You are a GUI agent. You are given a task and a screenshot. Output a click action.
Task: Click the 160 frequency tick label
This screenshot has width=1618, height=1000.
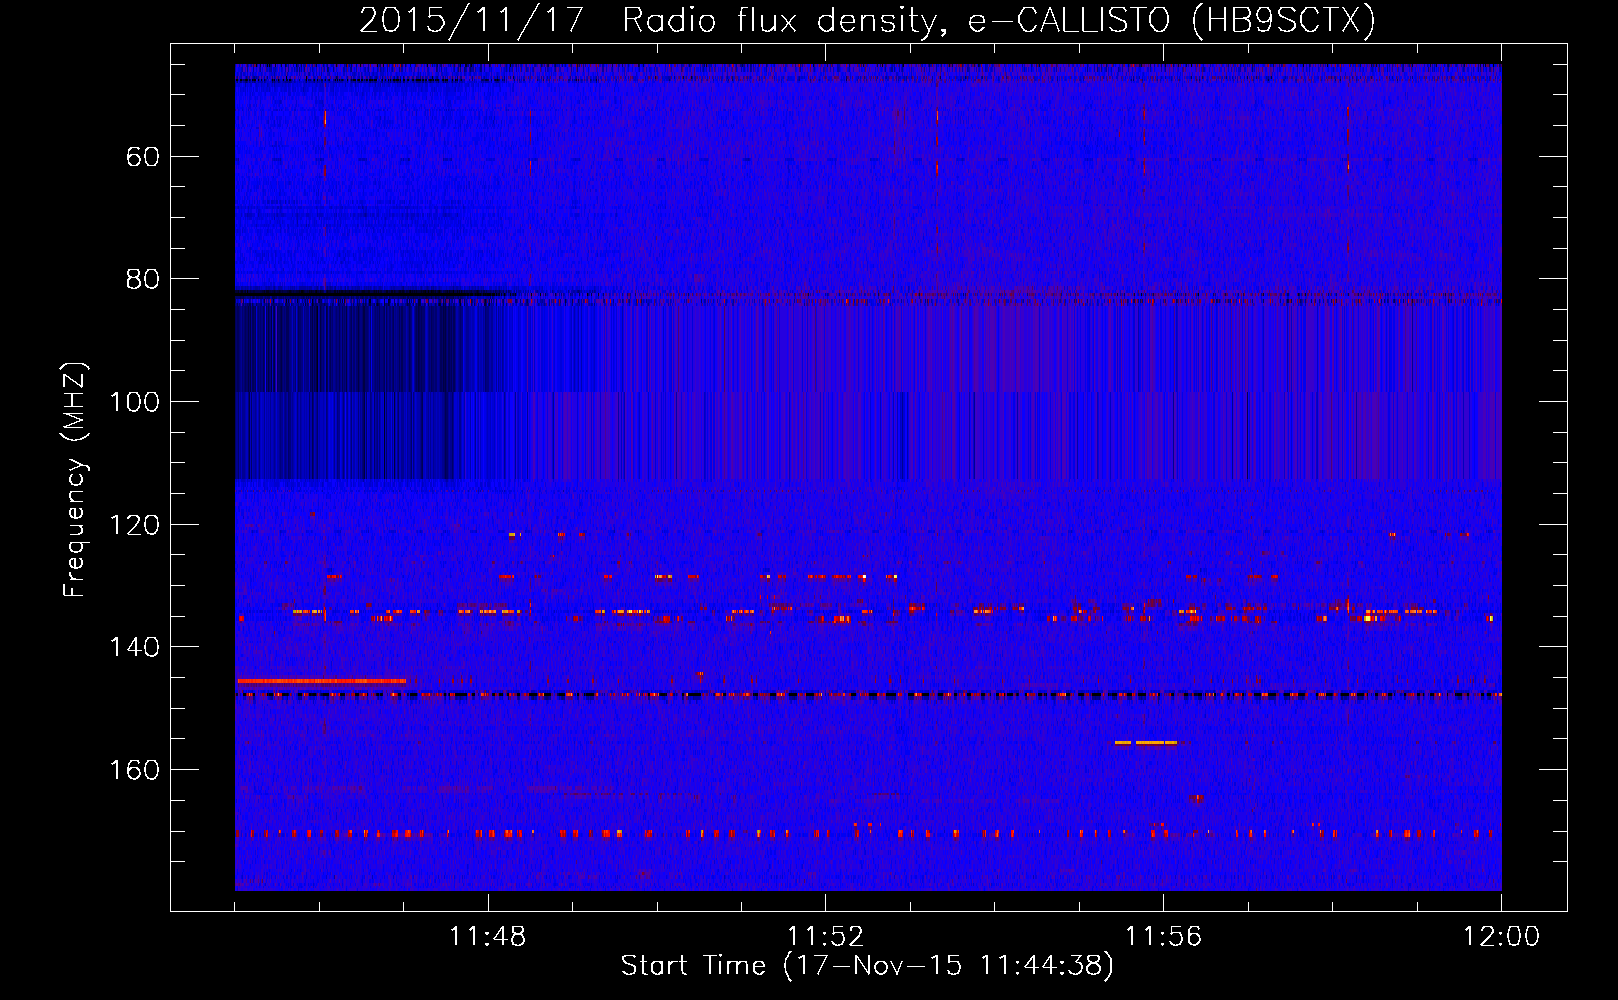pyautogui.click(x=134, y=770)
